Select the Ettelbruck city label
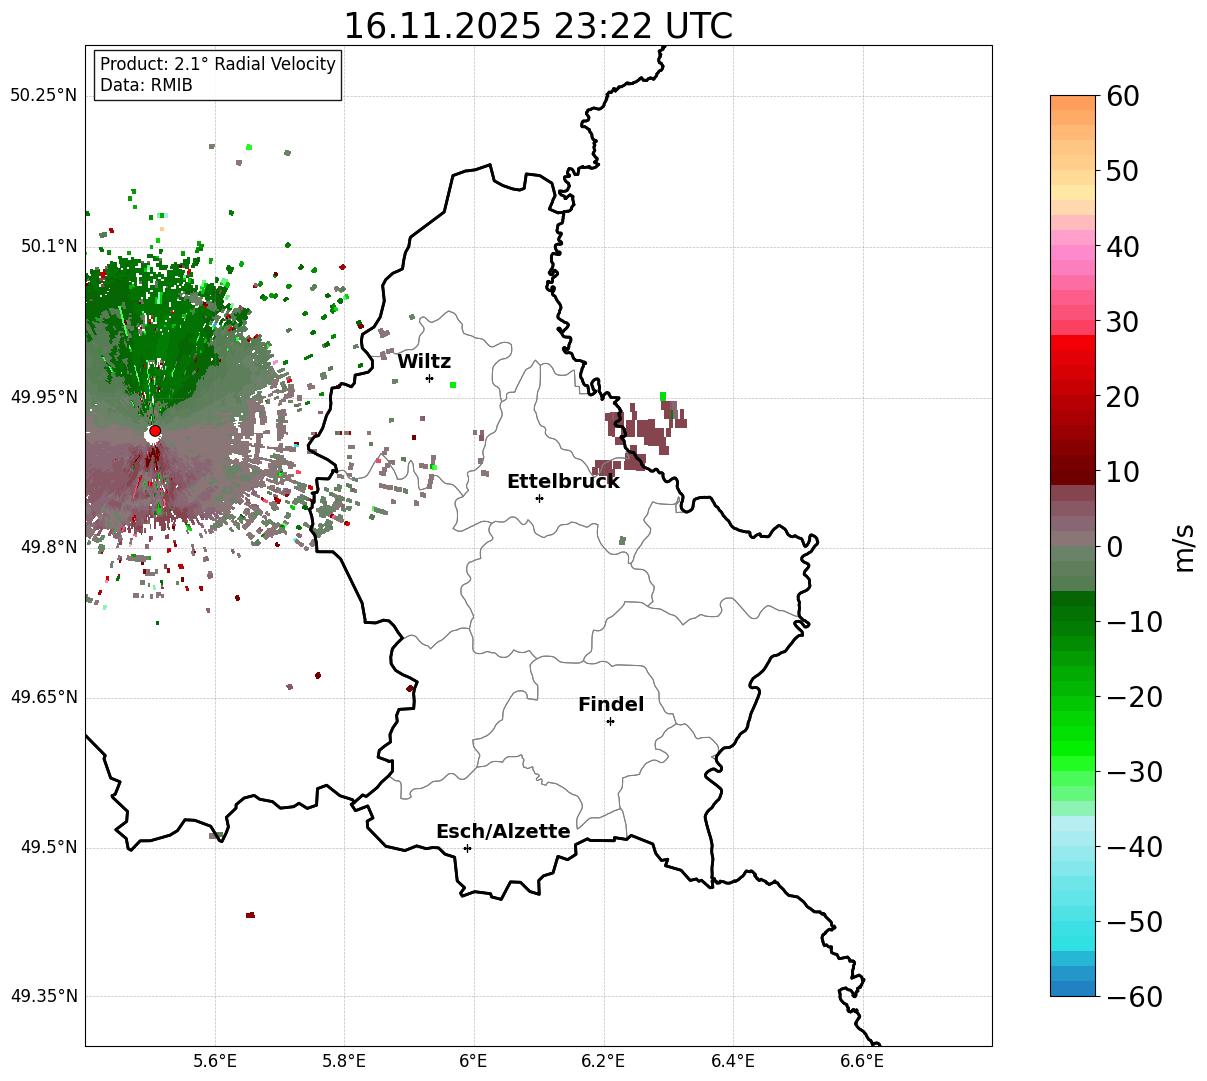 click(x=563, y=481)
